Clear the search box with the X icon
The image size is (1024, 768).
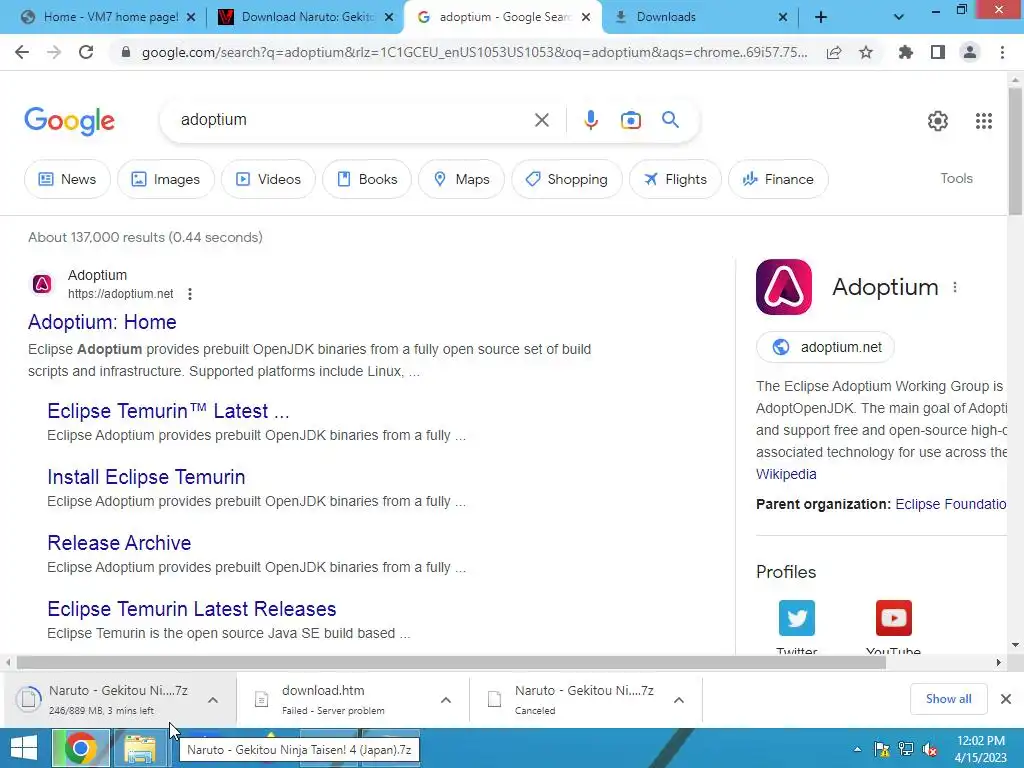(x=541, y=120)
